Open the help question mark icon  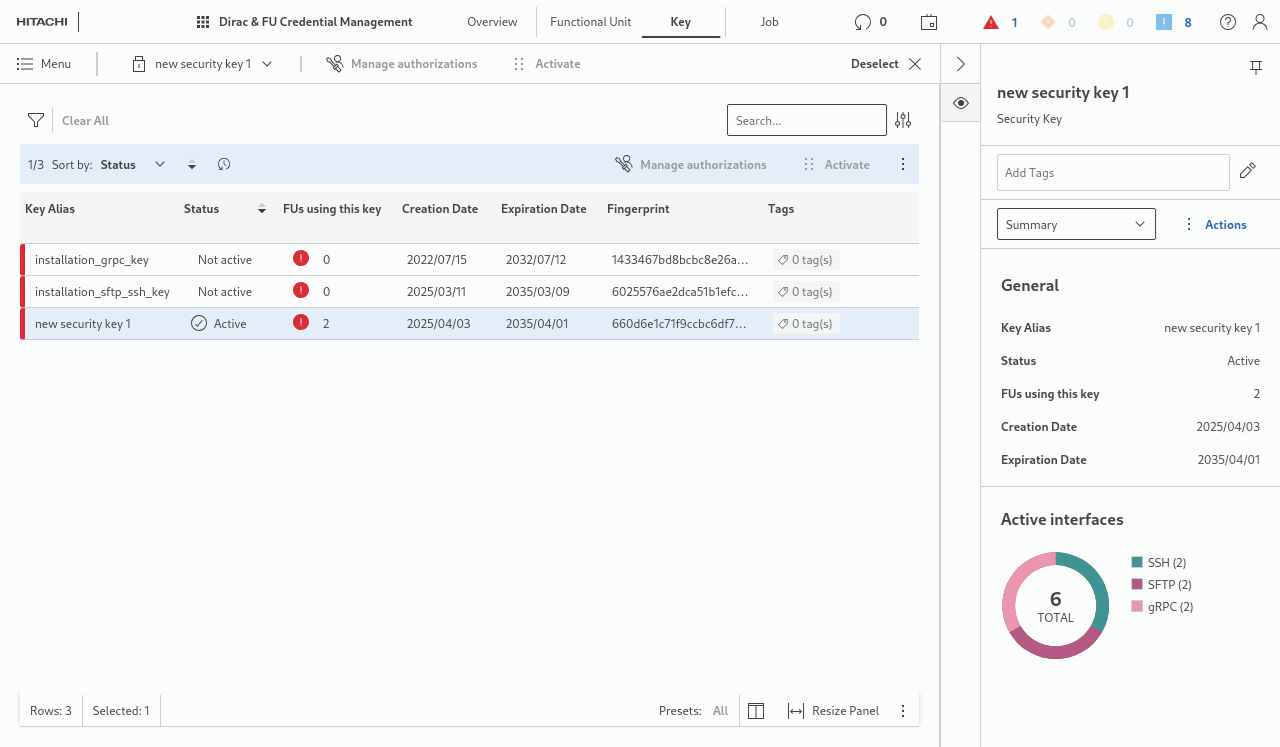point(1227,22)
